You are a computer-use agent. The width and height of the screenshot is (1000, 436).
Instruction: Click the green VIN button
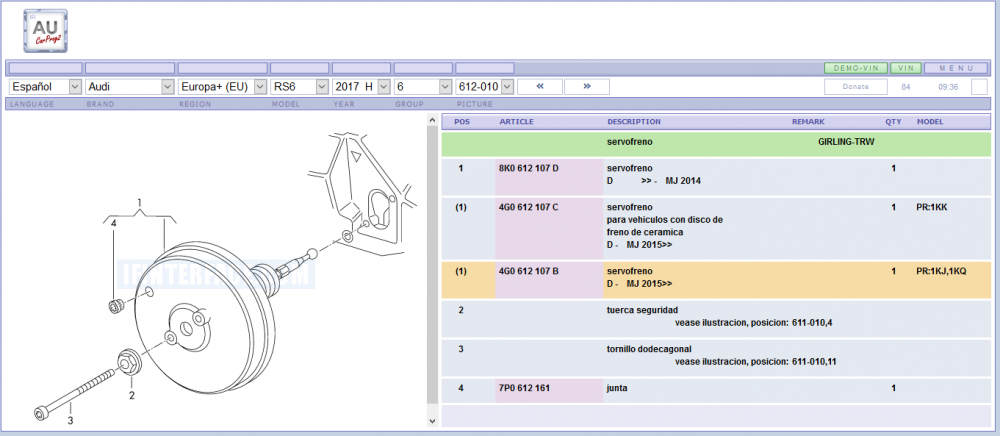906,68
